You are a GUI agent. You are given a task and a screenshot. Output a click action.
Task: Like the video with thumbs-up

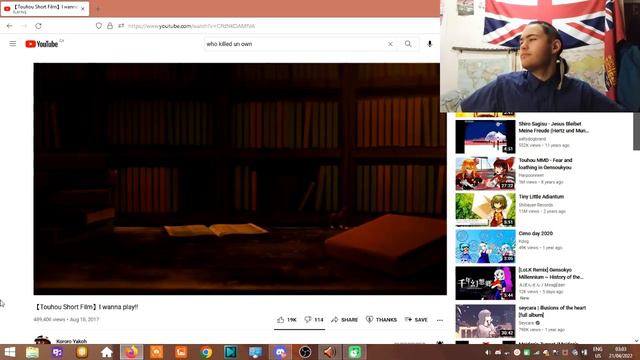pyautogui.click(x=287, y=320)
